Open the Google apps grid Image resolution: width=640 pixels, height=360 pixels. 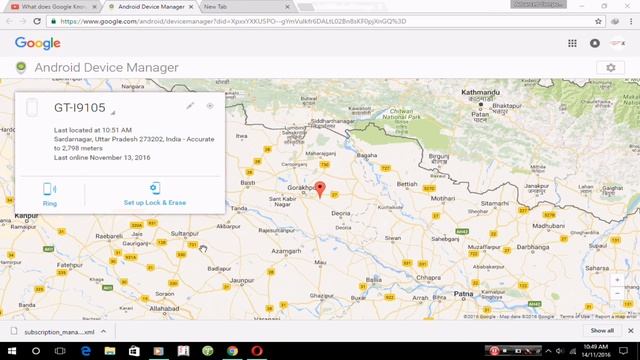[x=572, y=43]
